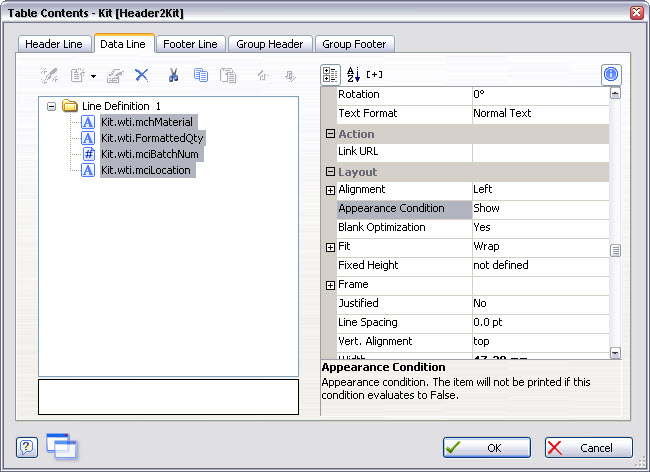Switch to the Footer Line tab
Image resolution: width=650 pixels, height=472 pixels.
click(x=190, y=44)
